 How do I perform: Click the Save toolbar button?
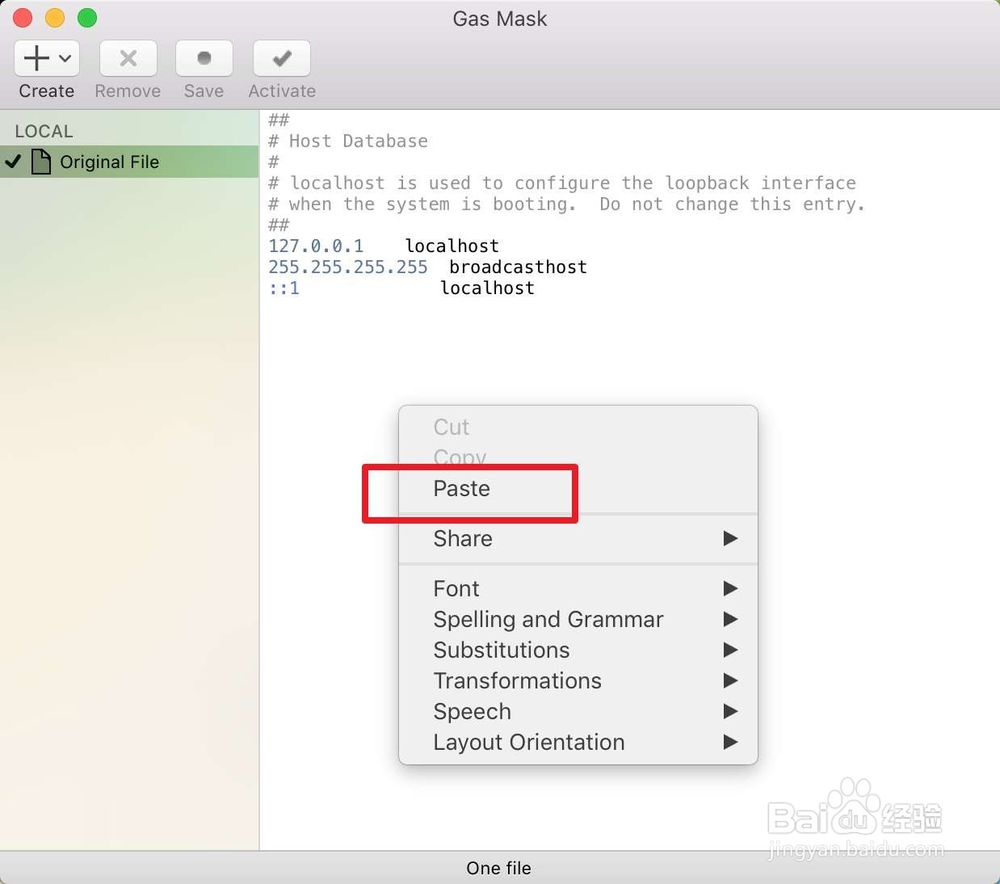coord(204,58)
